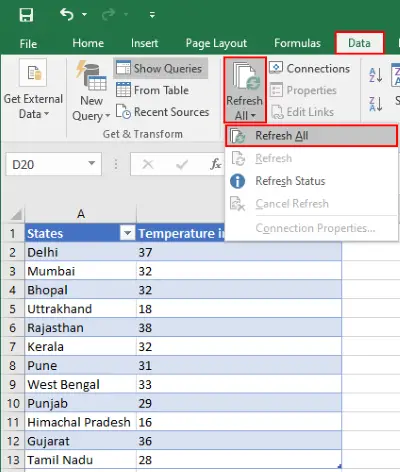Select the cell containing Kerala
Viewport: 400px width, 472px height.
80,346
